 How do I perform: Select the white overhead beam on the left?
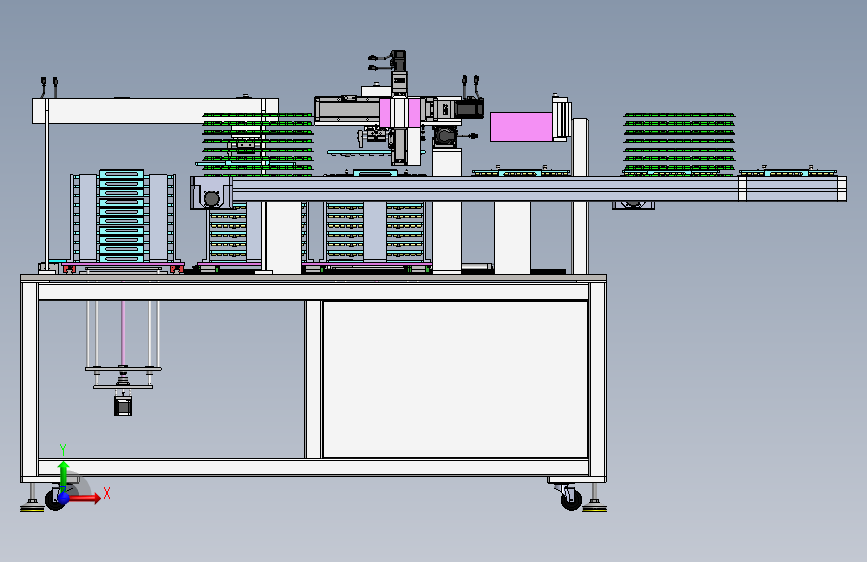click(155, 111)
